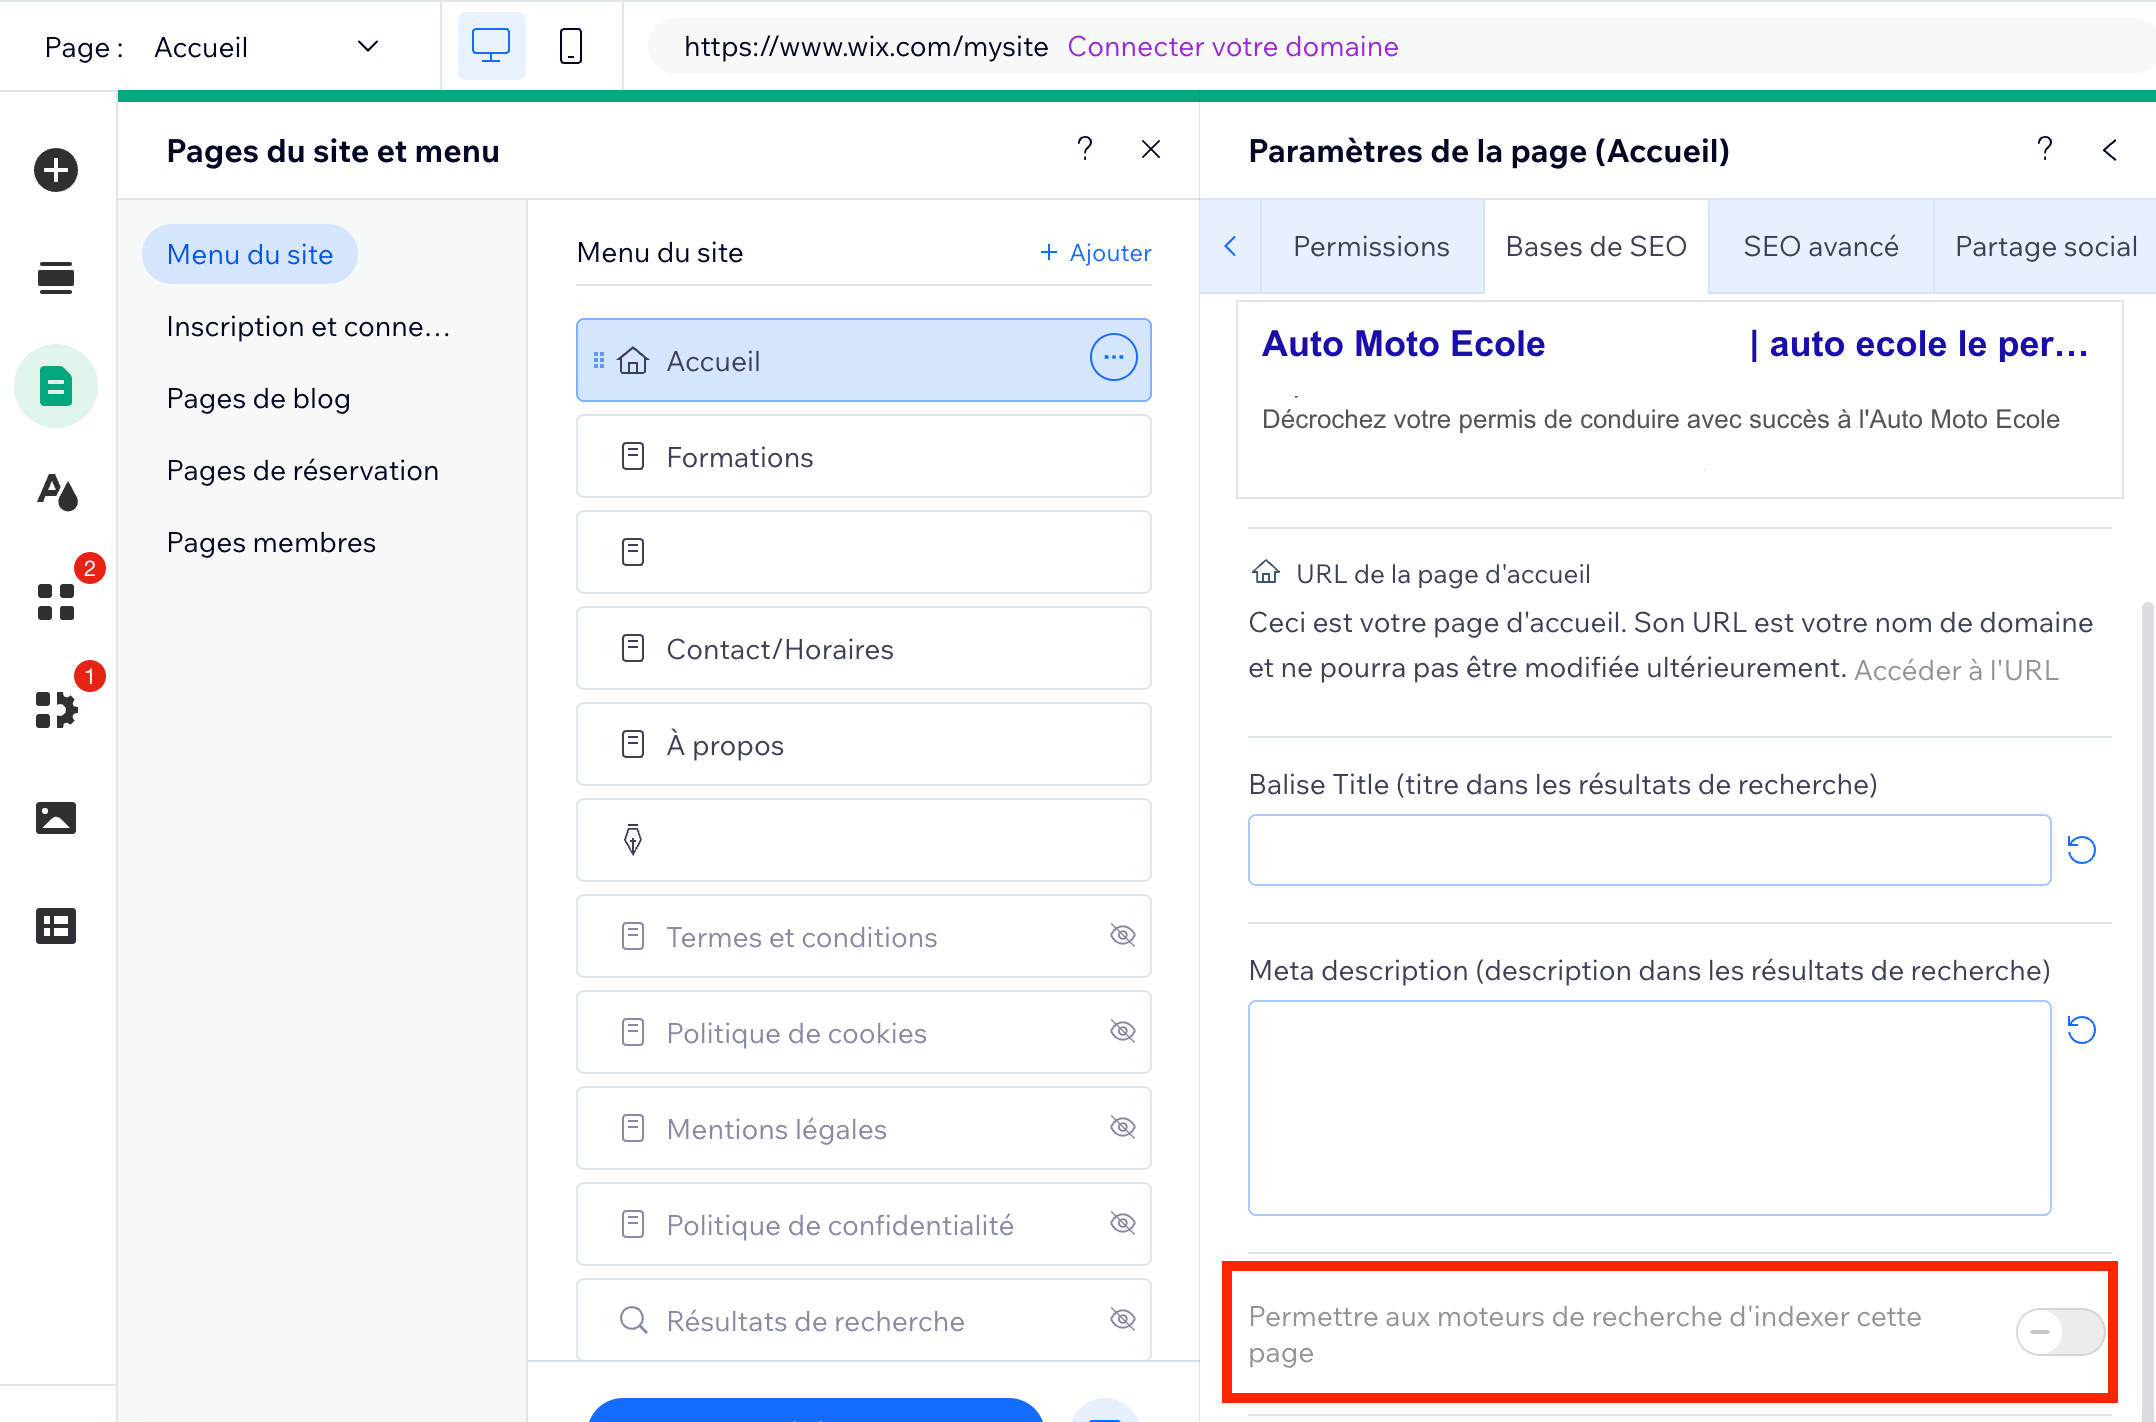Screen dimensions: 2156x1422
Task: Select the unnamed blog pen-icon page
Action: (x=864, y=840)
